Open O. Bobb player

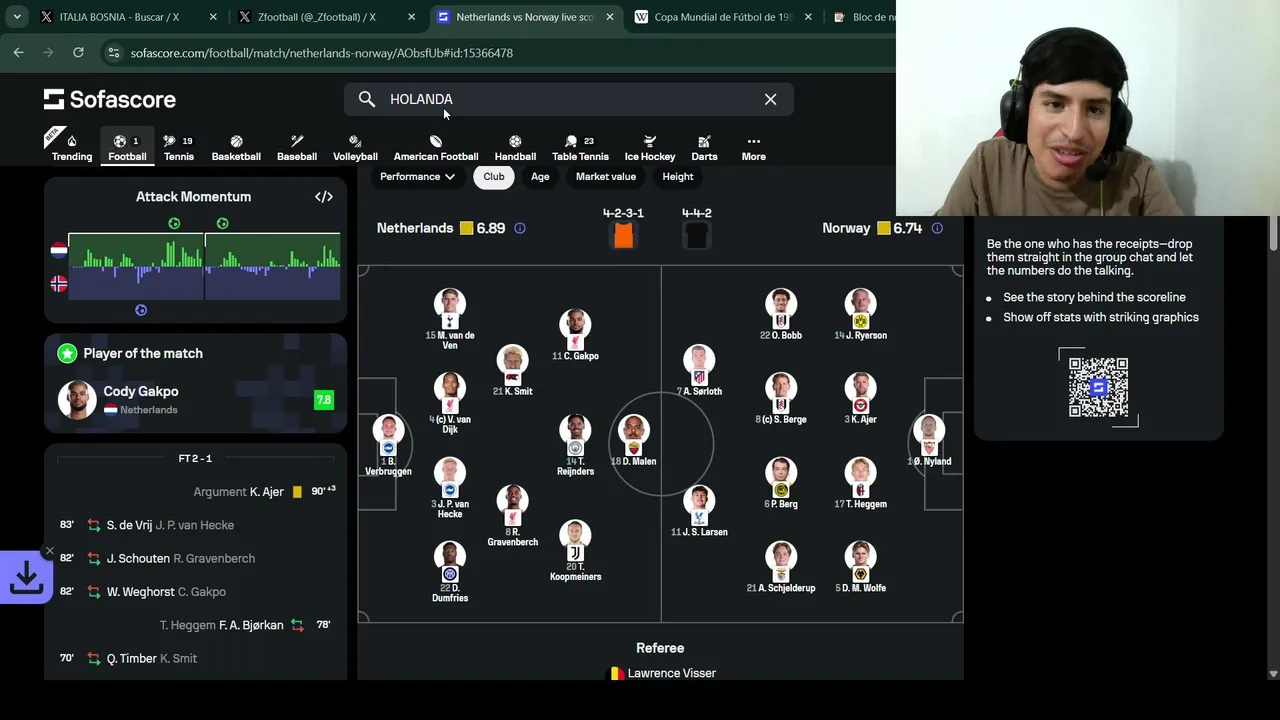point(781,314)
